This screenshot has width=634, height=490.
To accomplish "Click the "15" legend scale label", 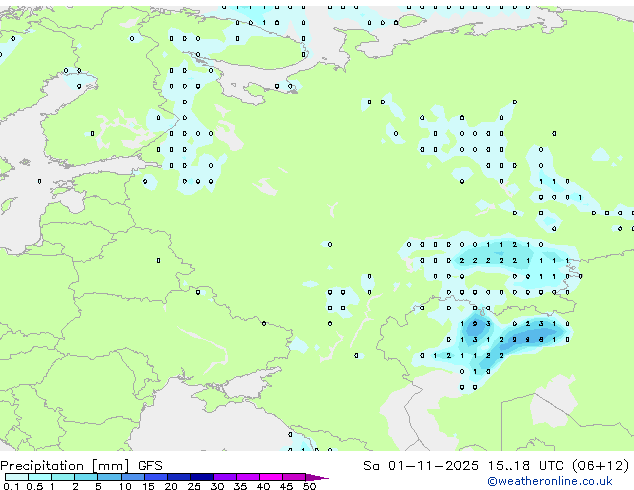I will [x=148, y=486].
